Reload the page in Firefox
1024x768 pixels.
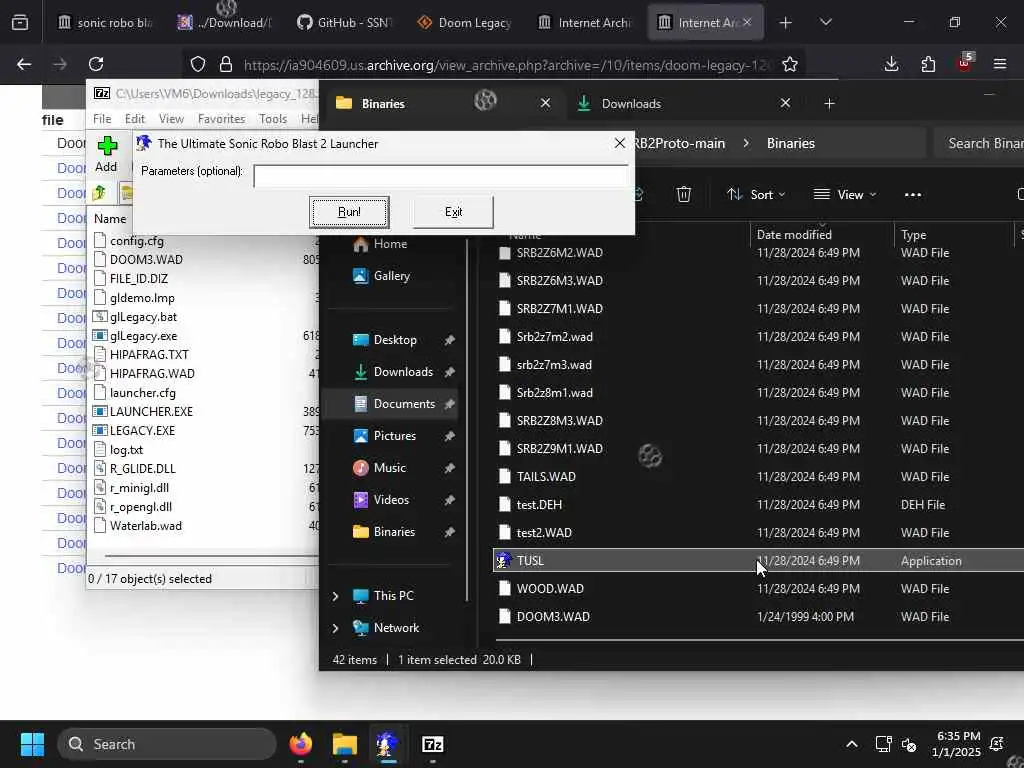tap(96, 64)
